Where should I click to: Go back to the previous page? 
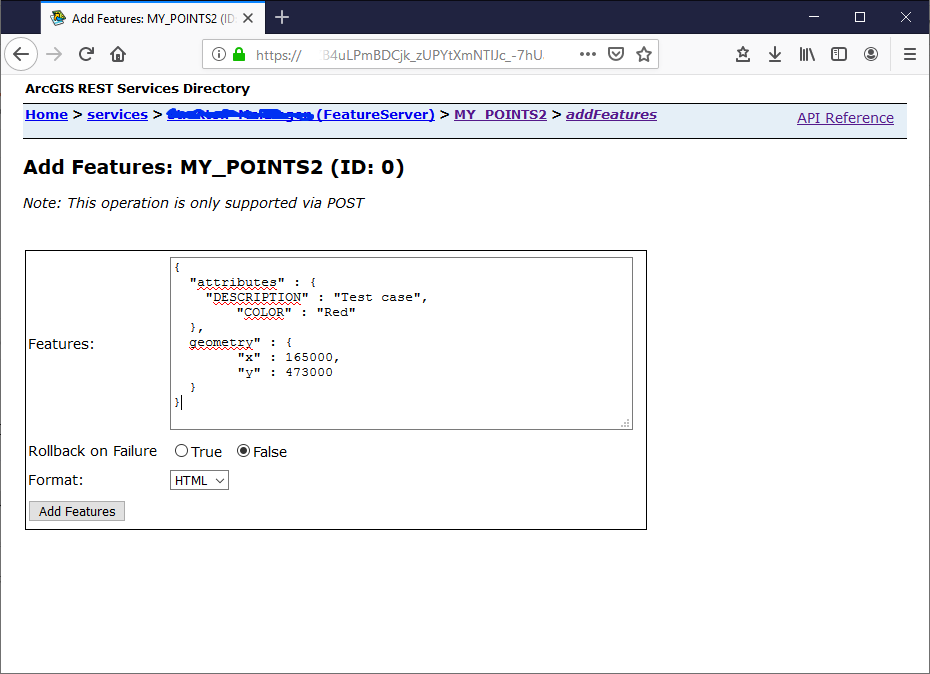[x=21, y=55]
